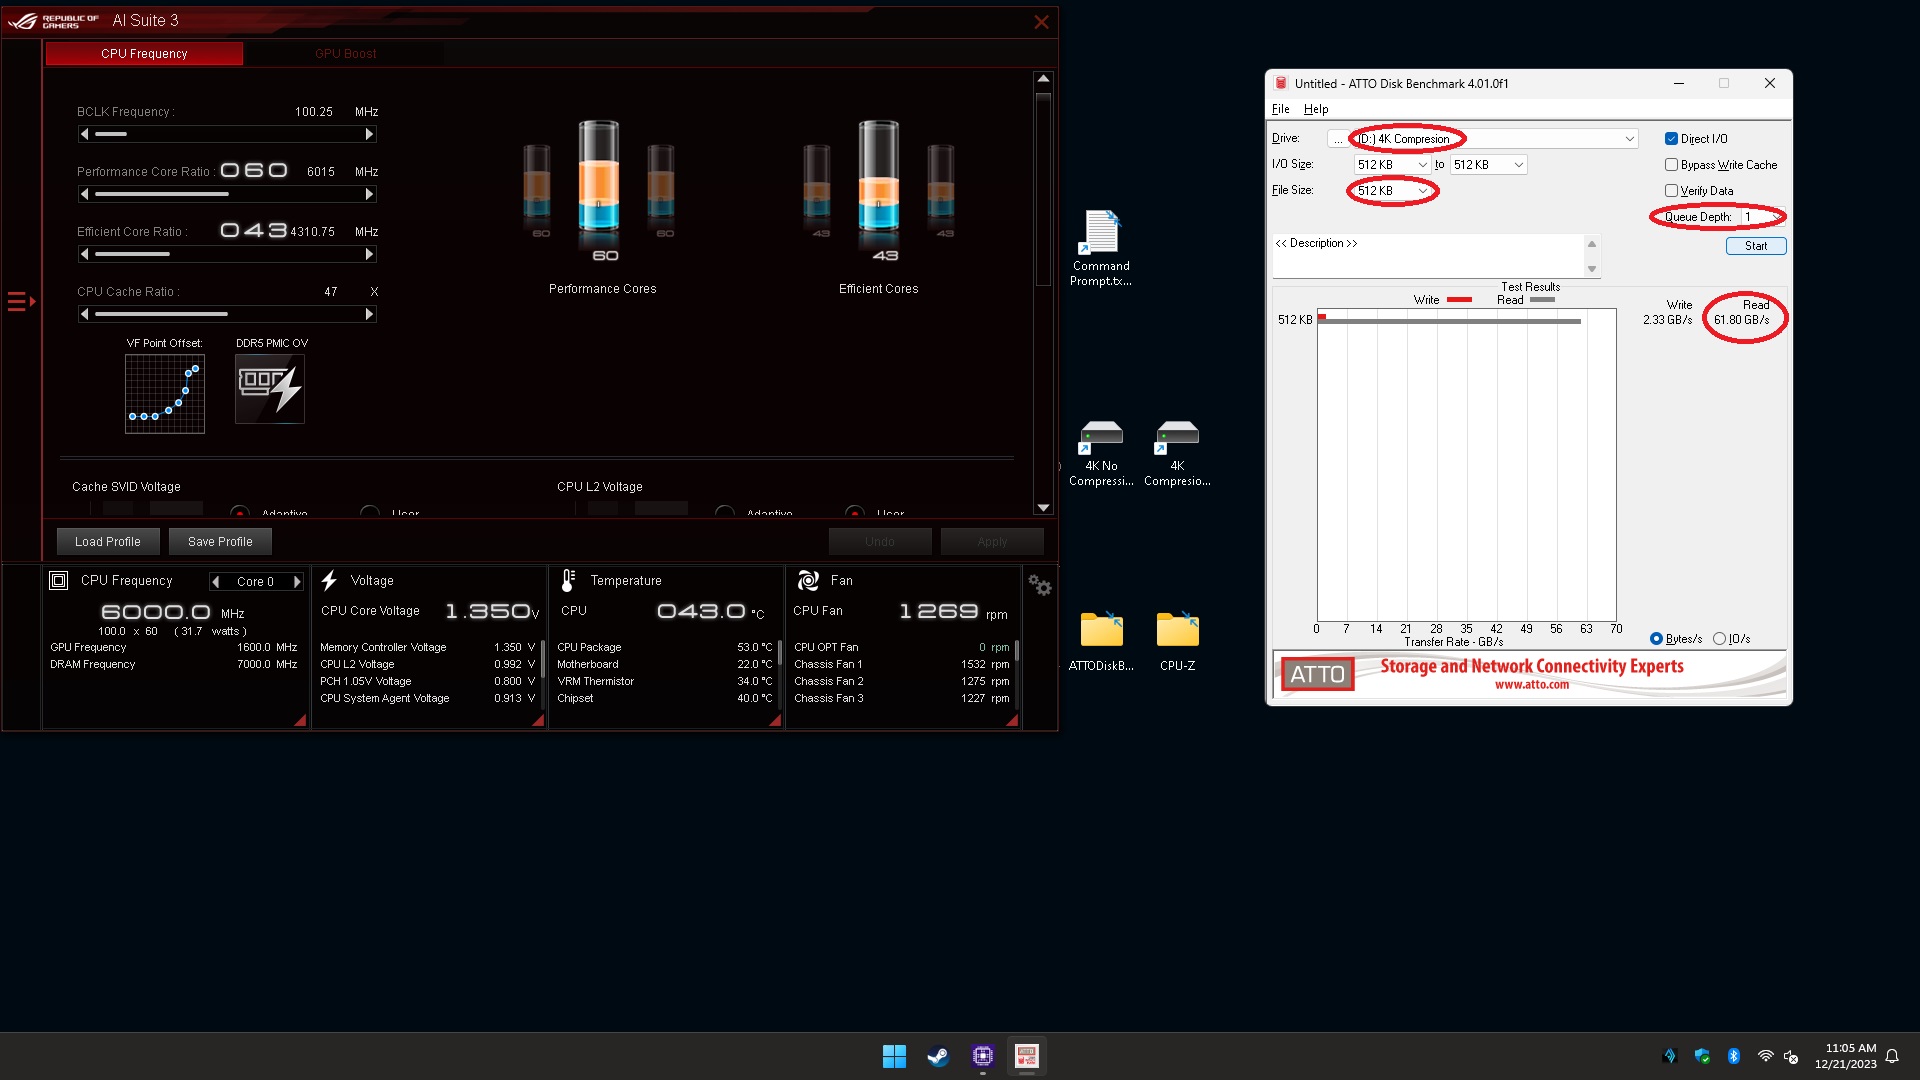The height and width of the screenshot is (1080, 1920).
Task: Click the Start benchmark button
Action: (x=1755, y=245)
